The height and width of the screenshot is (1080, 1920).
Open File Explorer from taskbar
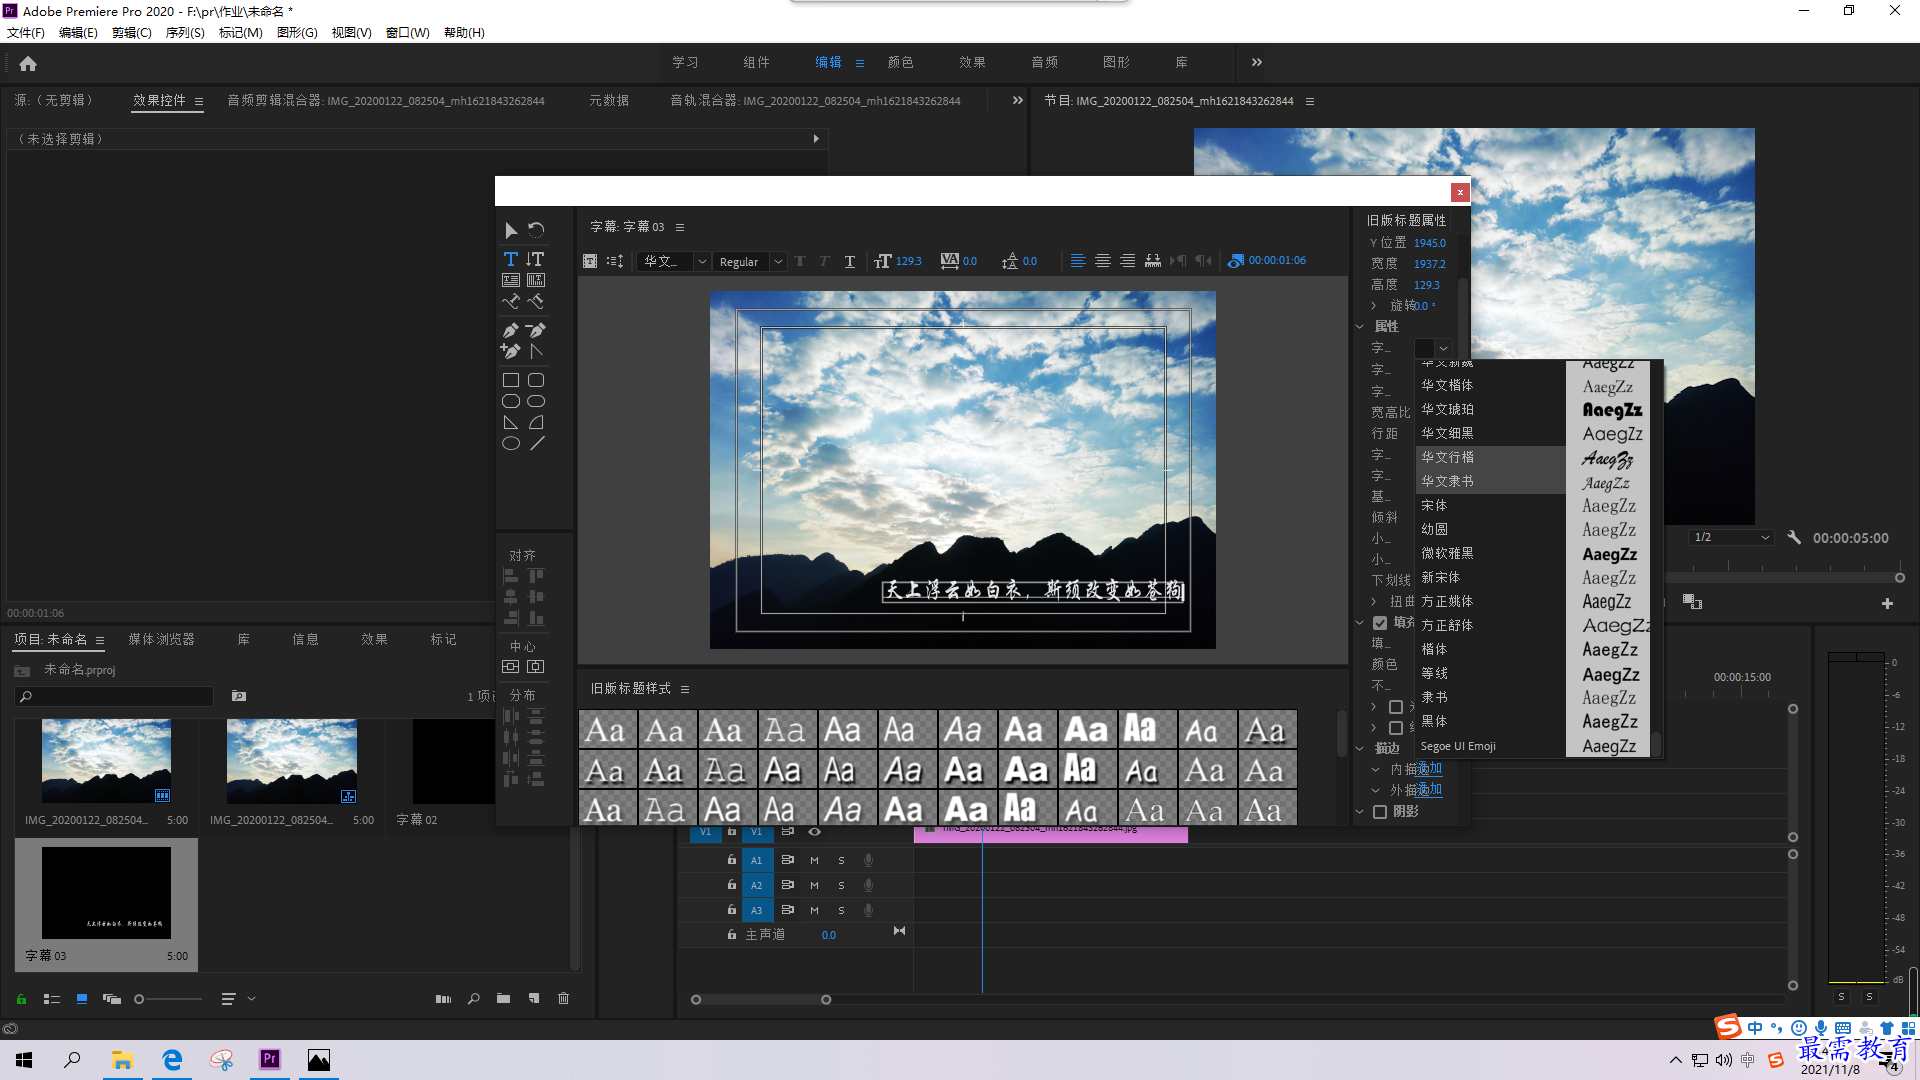pyautogui.click(x=122, y=1060)
